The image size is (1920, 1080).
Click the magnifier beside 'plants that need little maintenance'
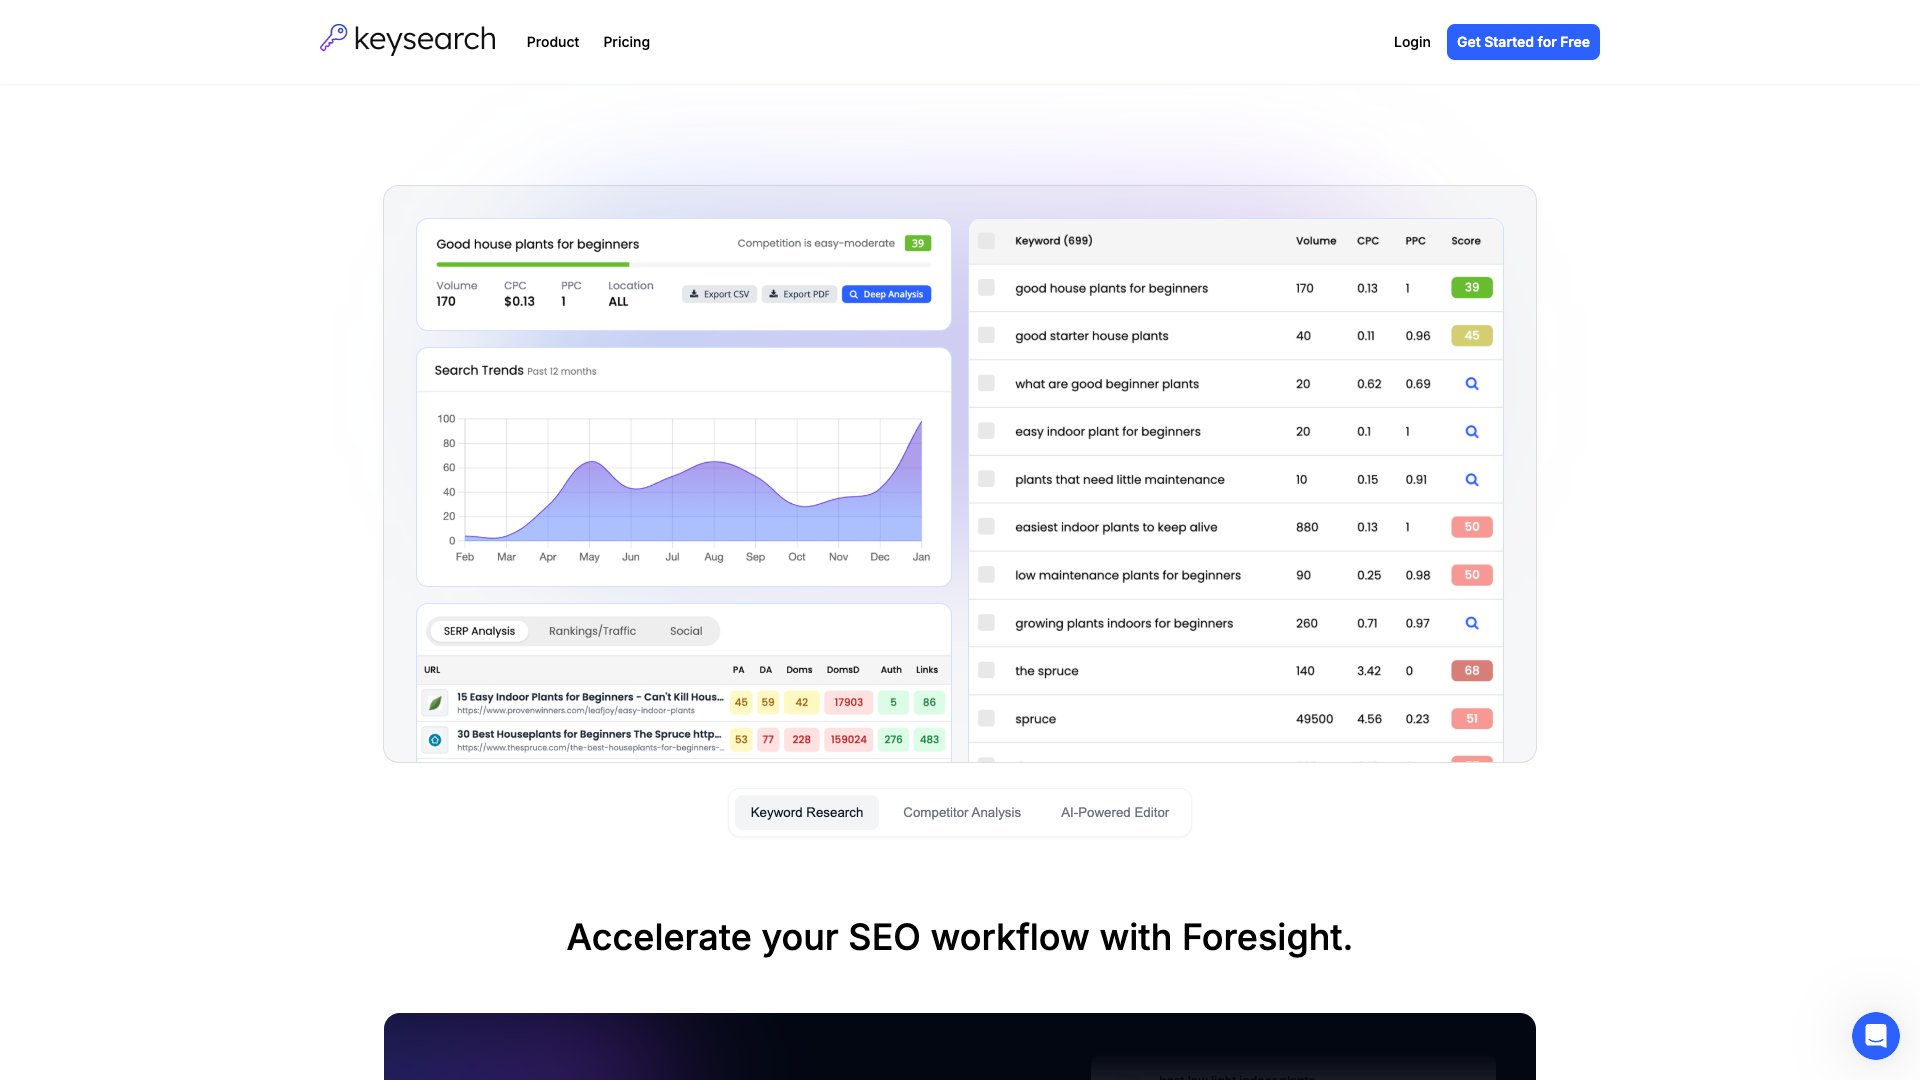click(x=1471, y=479)
